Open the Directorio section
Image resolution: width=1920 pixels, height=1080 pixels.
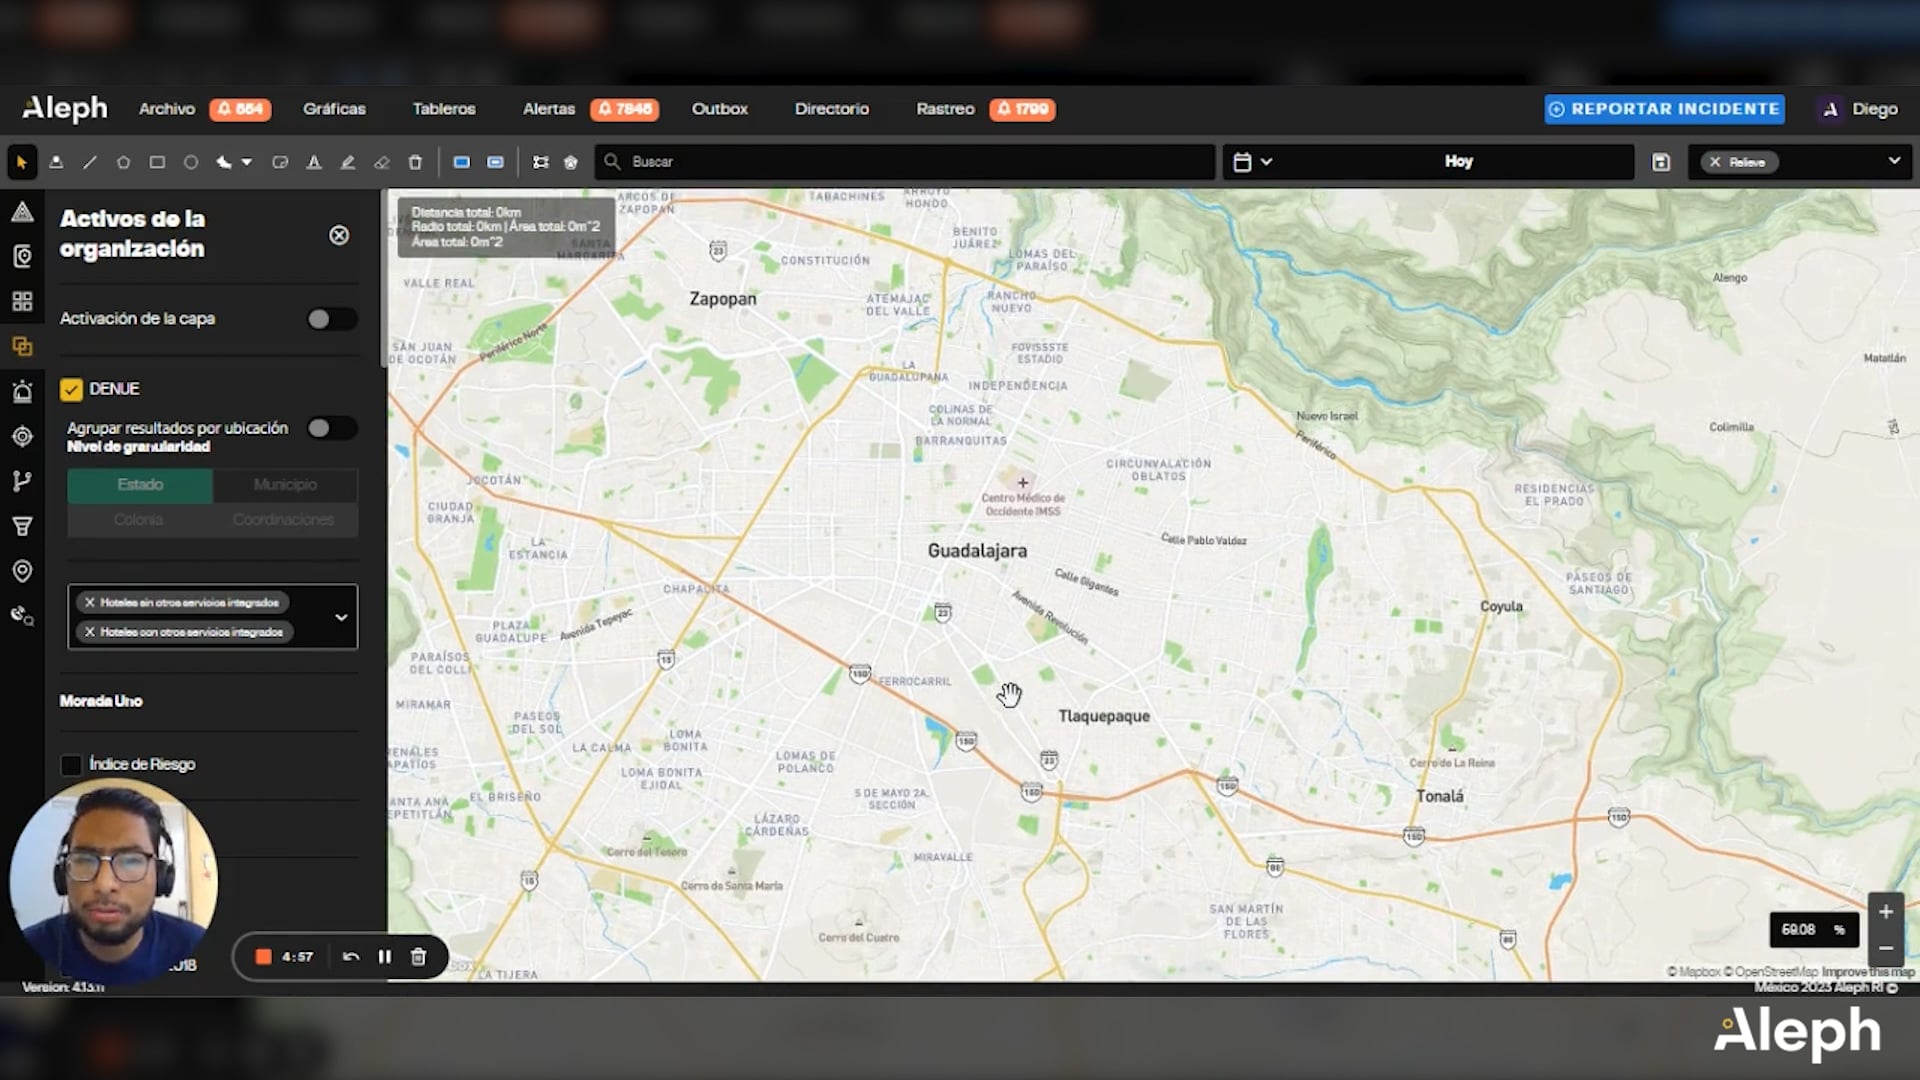click(832, 109)
